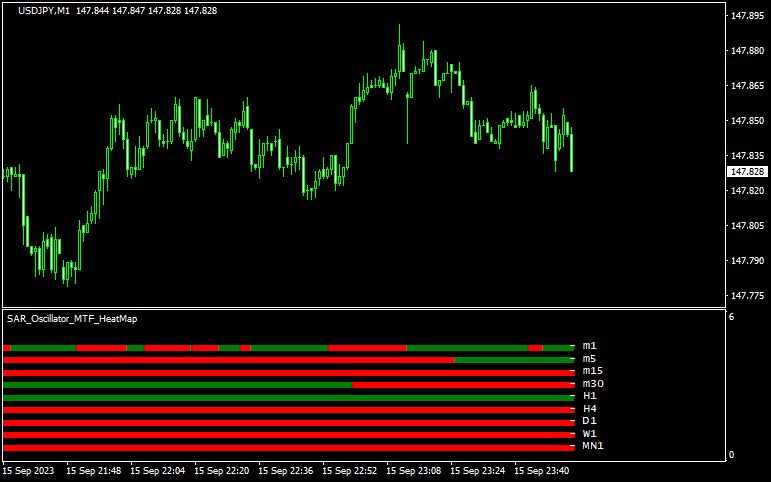Image resolution: width=771 pixels, height=482 pixels.
Task: Click the 147.865 price scale value
Action: tap(747, 86)
